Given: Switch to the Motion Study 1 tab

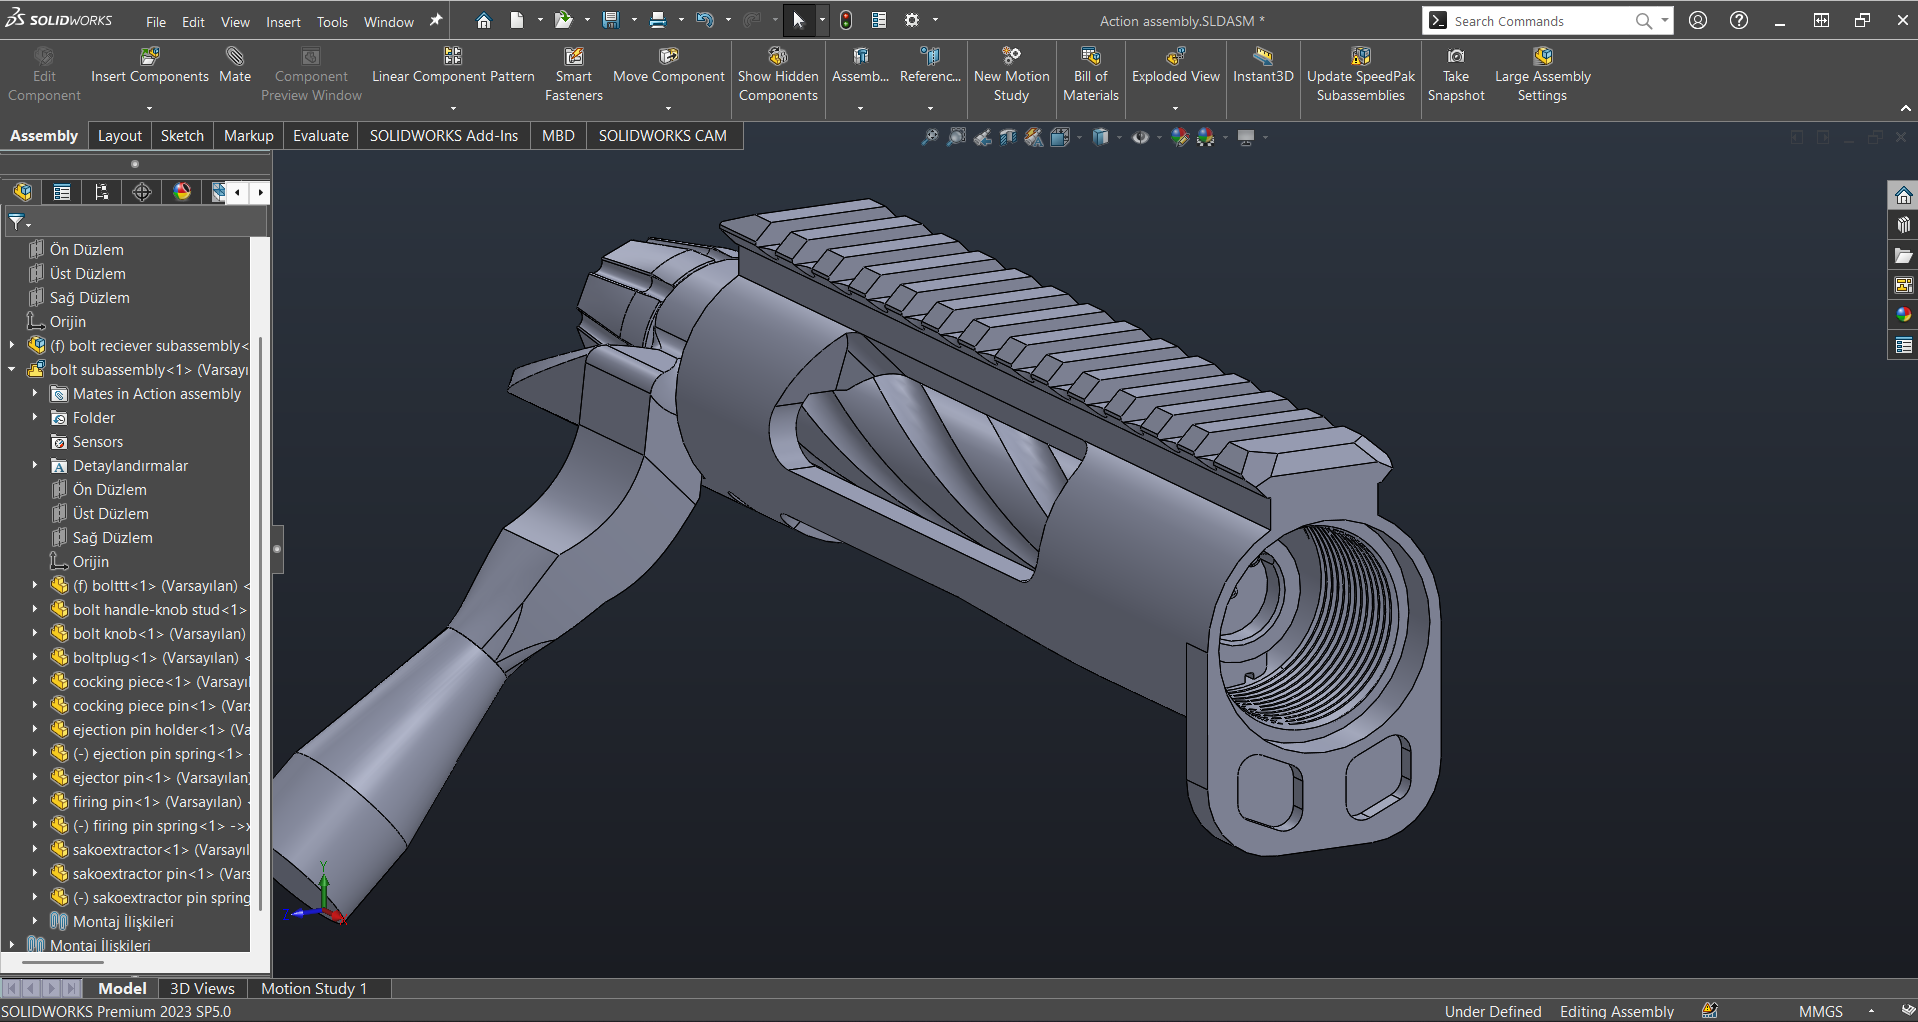Looking at the screenshot, I should (x=314, y=988).
